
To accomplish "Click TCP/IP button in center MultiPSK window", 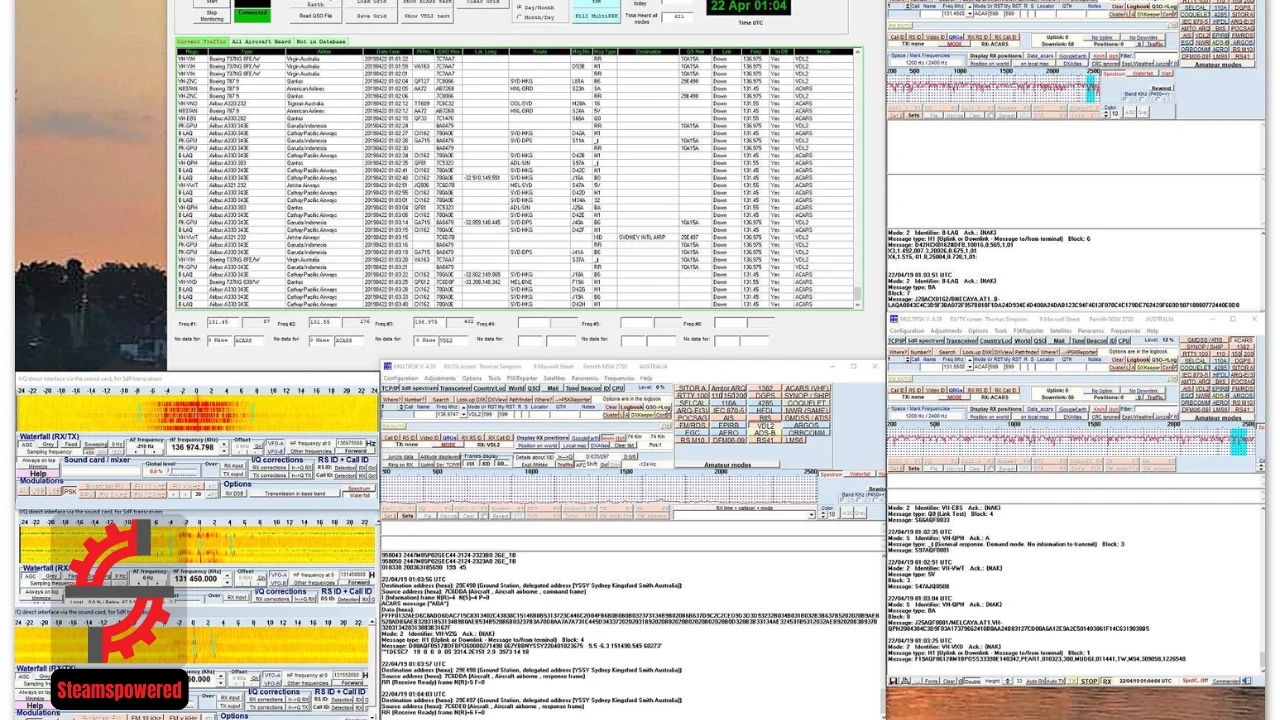I will tap(390, 388).
